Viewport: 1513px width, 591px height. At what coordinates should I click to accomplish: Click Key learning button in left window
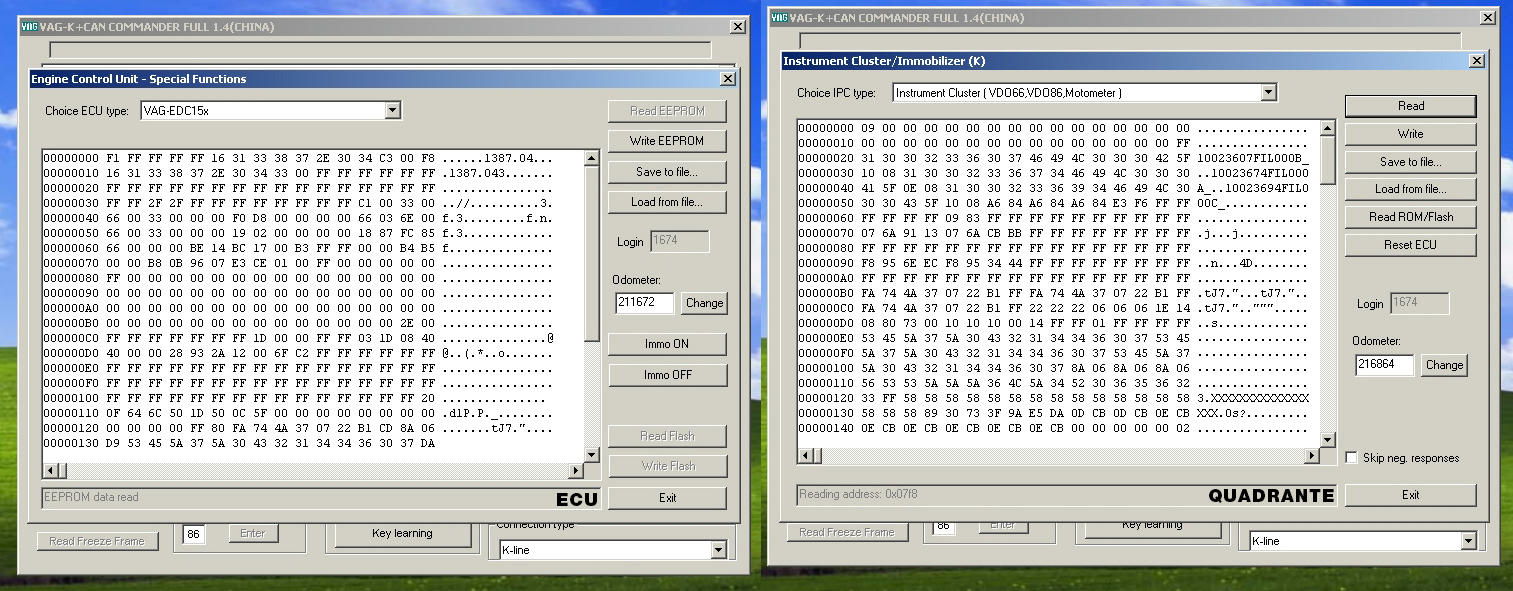402,534
